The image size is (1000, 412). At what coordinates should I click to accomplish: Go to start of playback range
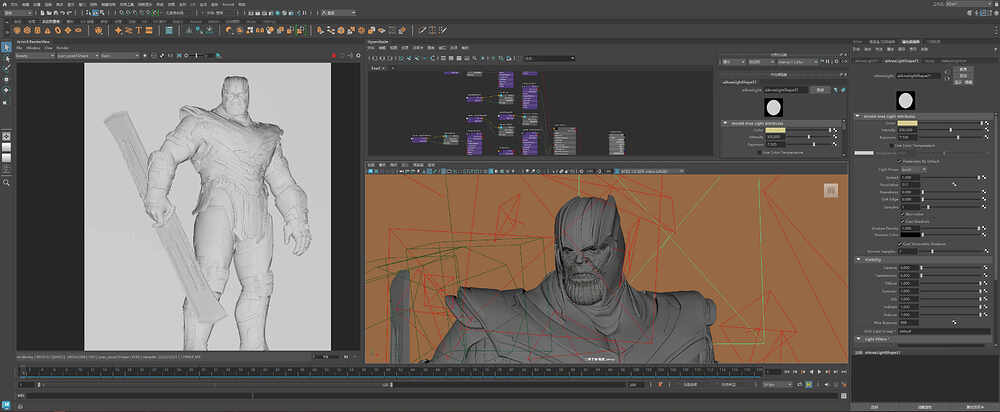(787, 372)
